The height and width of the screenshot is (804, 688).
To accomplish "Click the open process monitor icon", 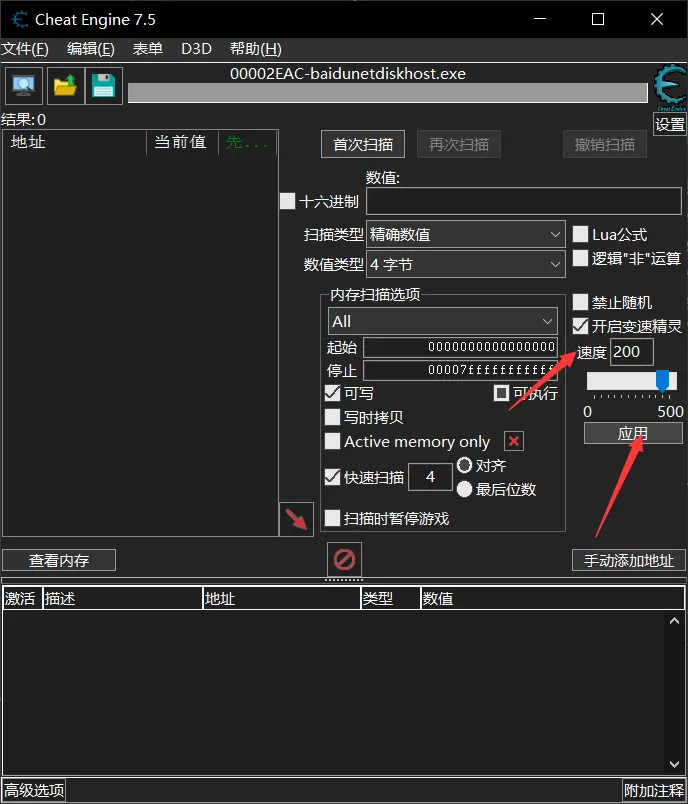I will 23,86.
